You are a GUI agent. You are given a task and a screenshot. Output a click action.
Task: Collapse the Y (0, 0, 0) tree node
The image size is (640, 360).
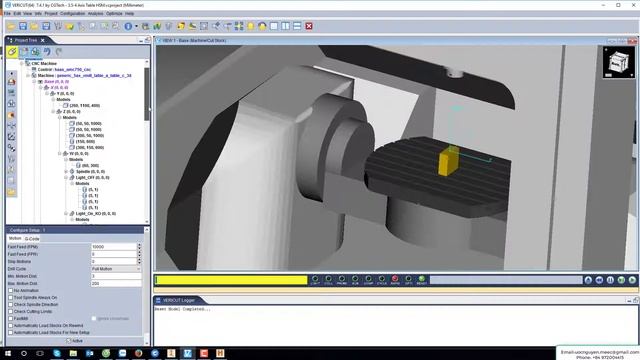coord(47,93)
